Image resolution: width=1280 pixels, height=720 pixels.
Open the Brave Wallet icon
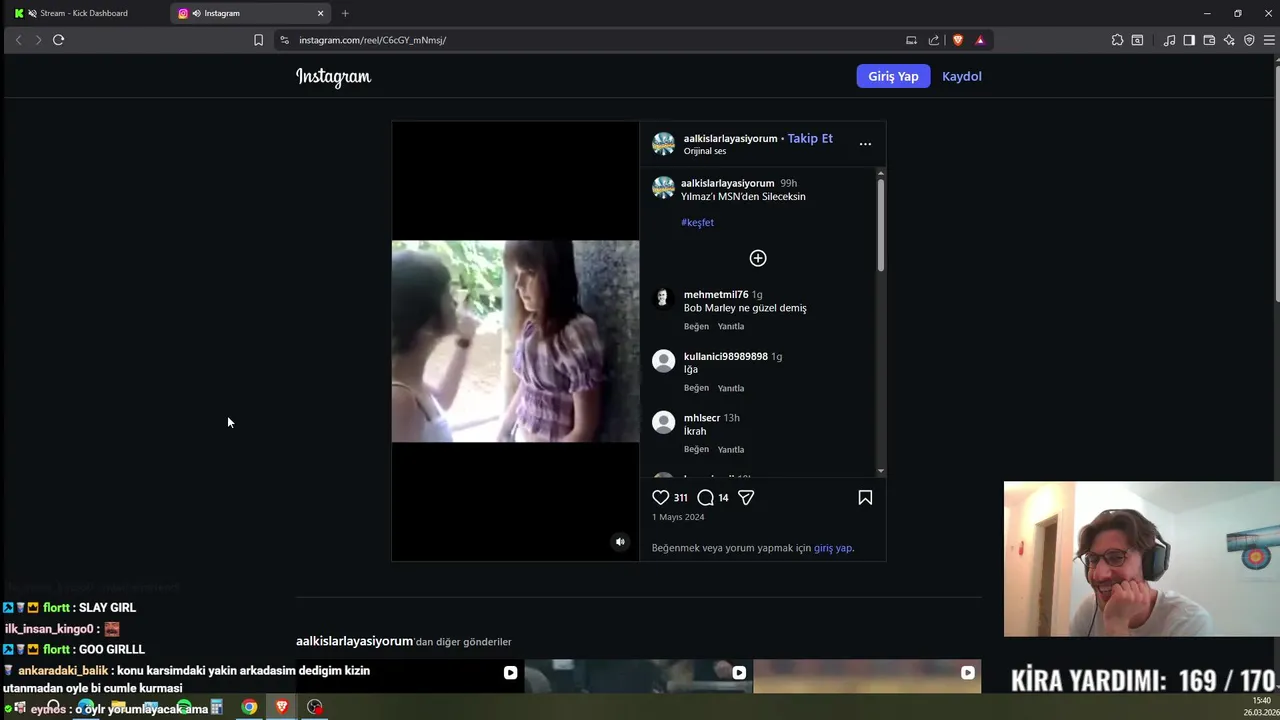1209,40
